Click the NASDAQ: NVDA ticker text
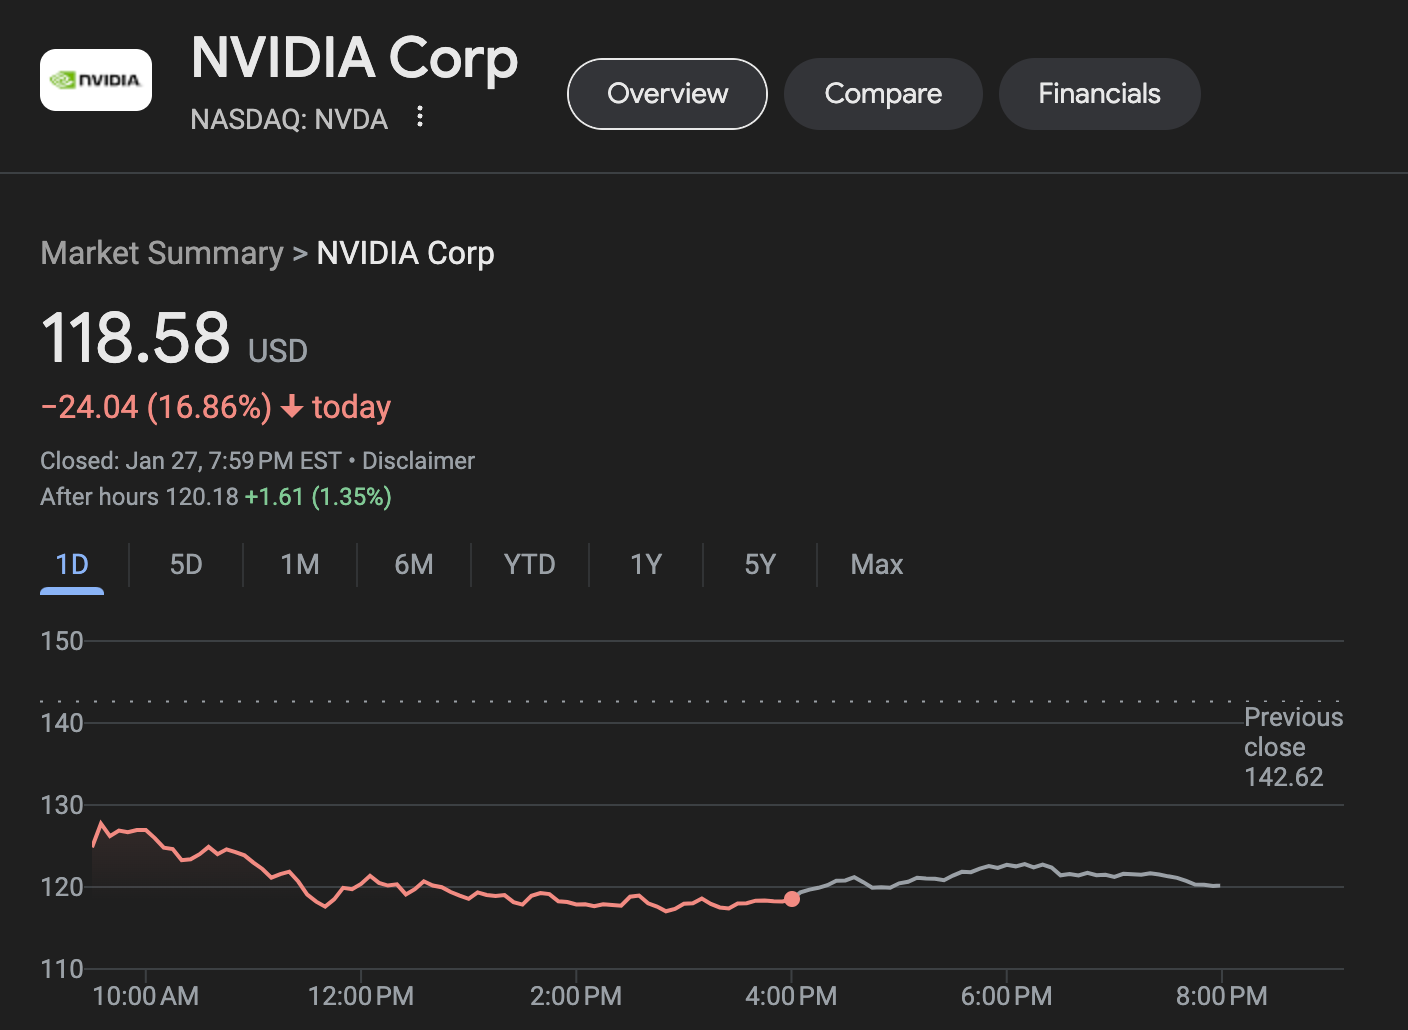Viewport: 1408px width, 1030px height. tap(289, 119)
